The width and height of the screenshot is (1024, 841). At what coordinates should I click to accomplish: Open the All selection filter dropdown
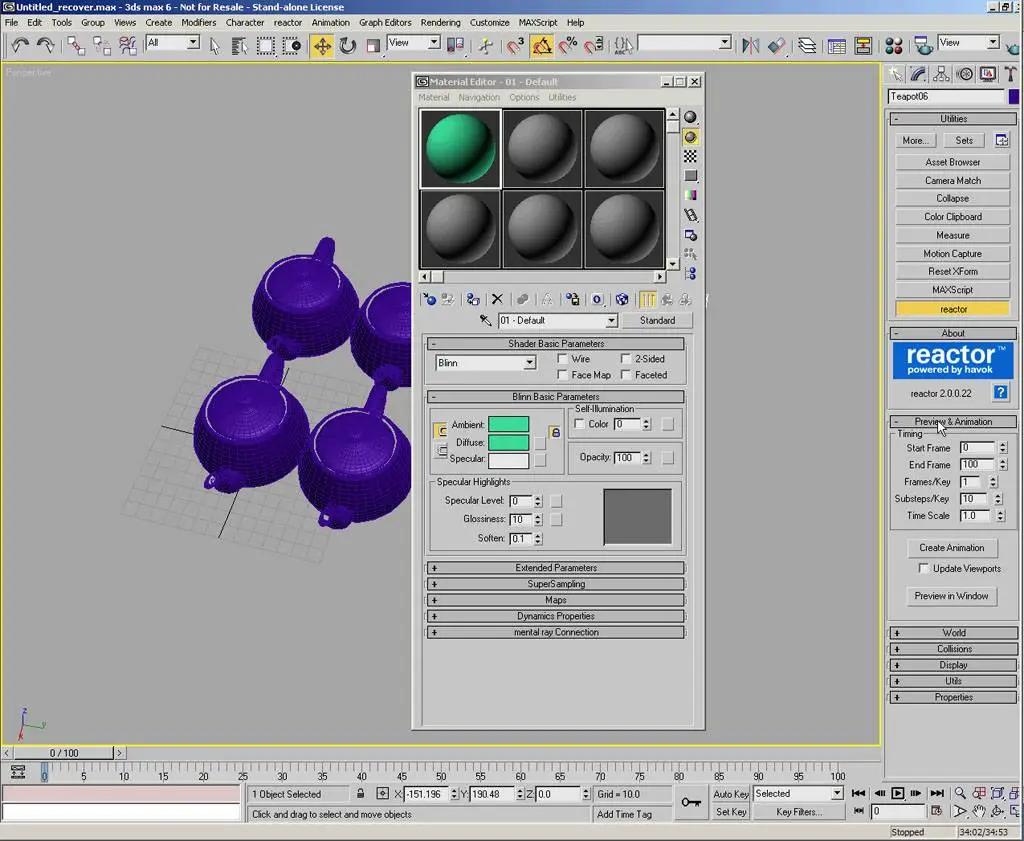point(193,42)
